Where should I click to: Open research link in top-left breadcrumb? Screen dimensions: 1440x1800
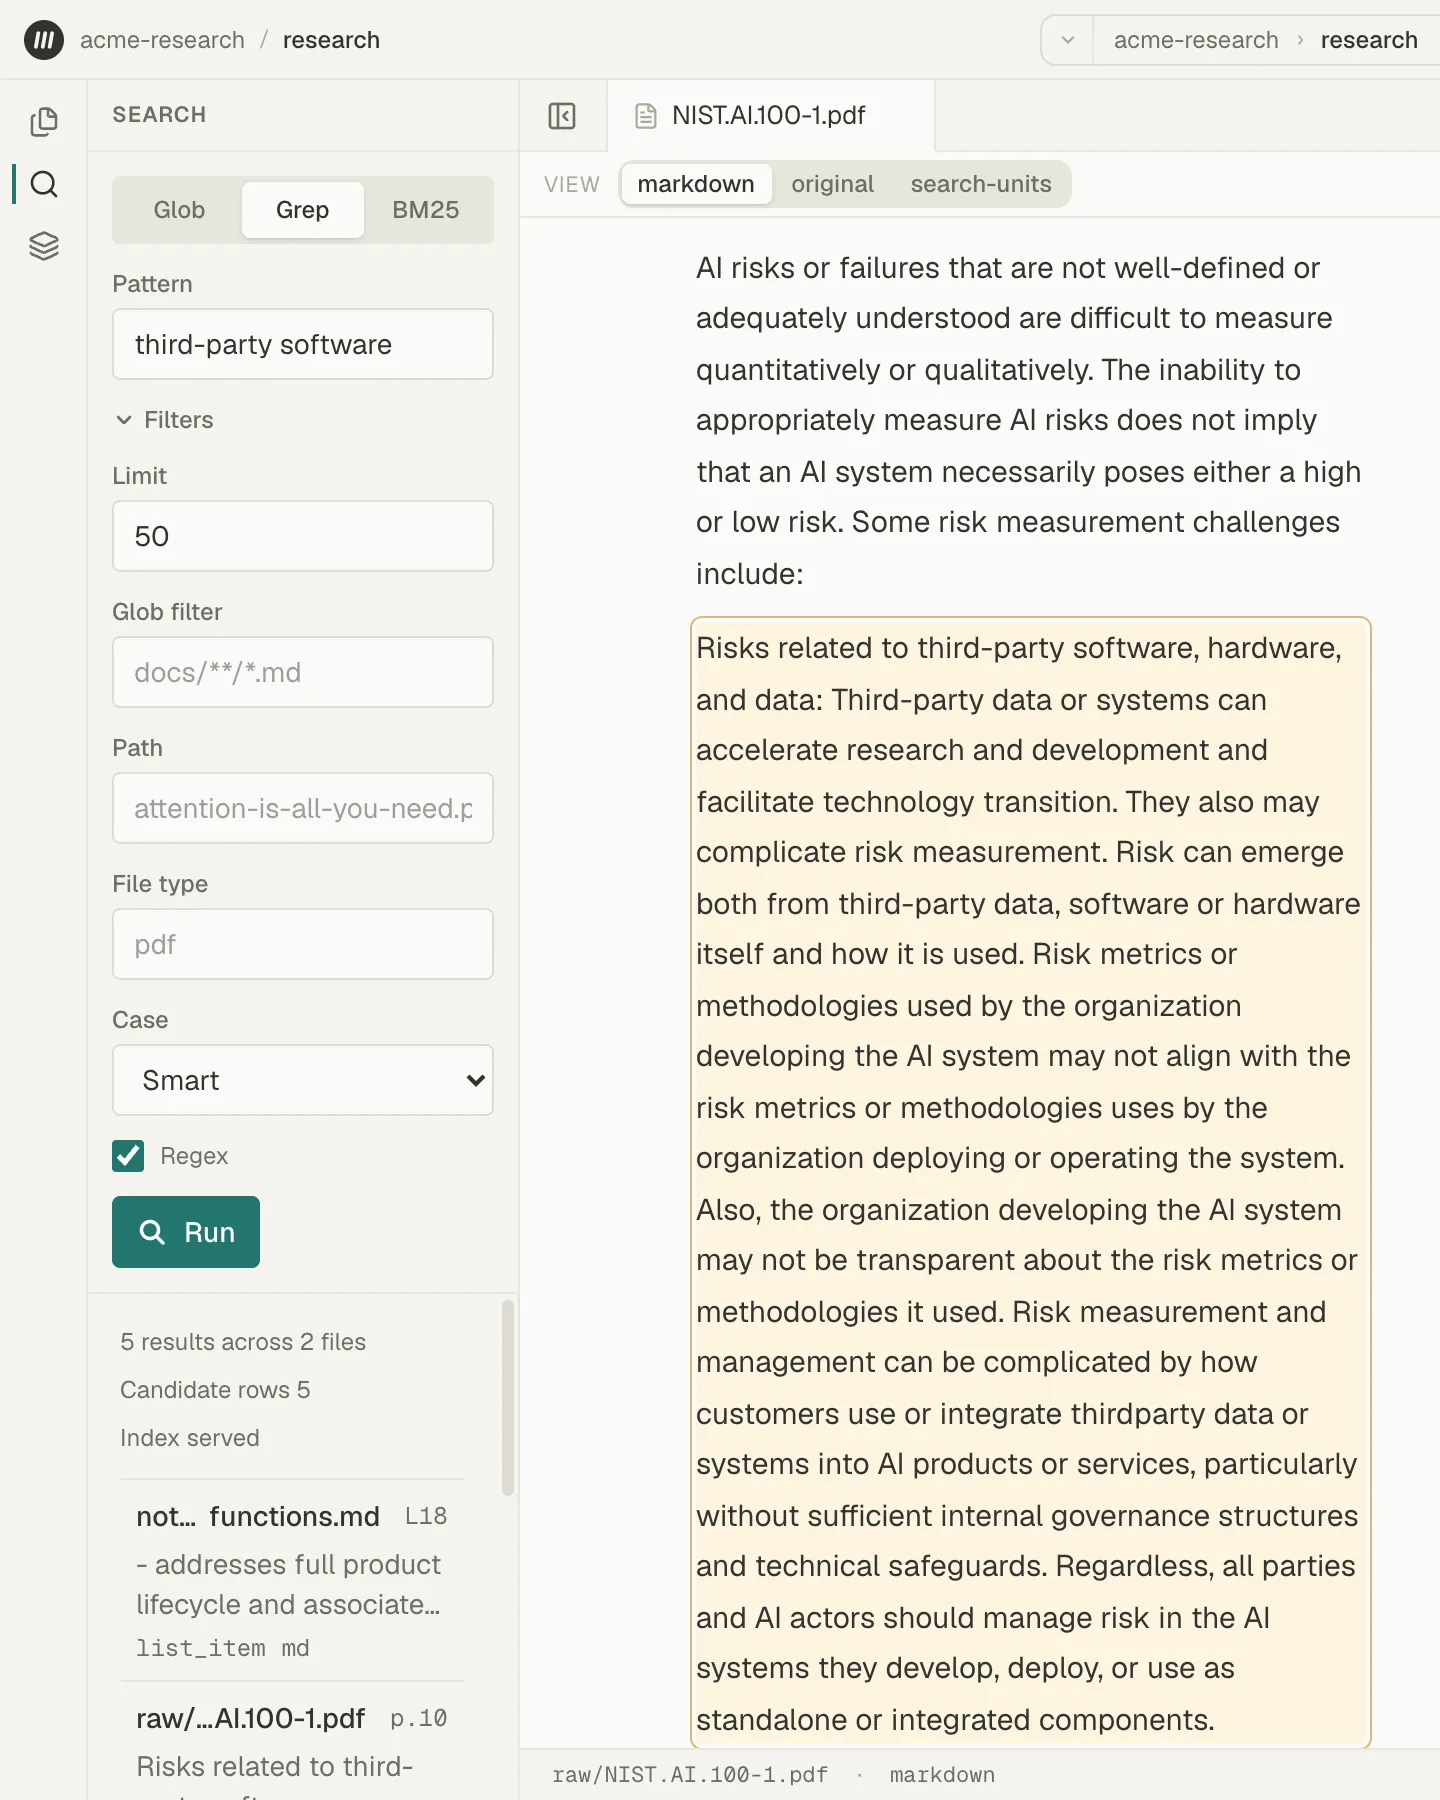(331, 40)
